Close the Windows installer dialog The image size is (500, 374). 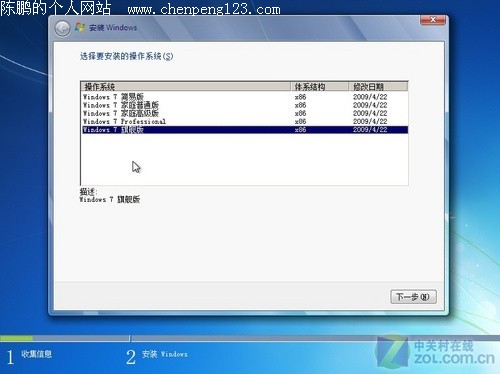tap(433, 20)
